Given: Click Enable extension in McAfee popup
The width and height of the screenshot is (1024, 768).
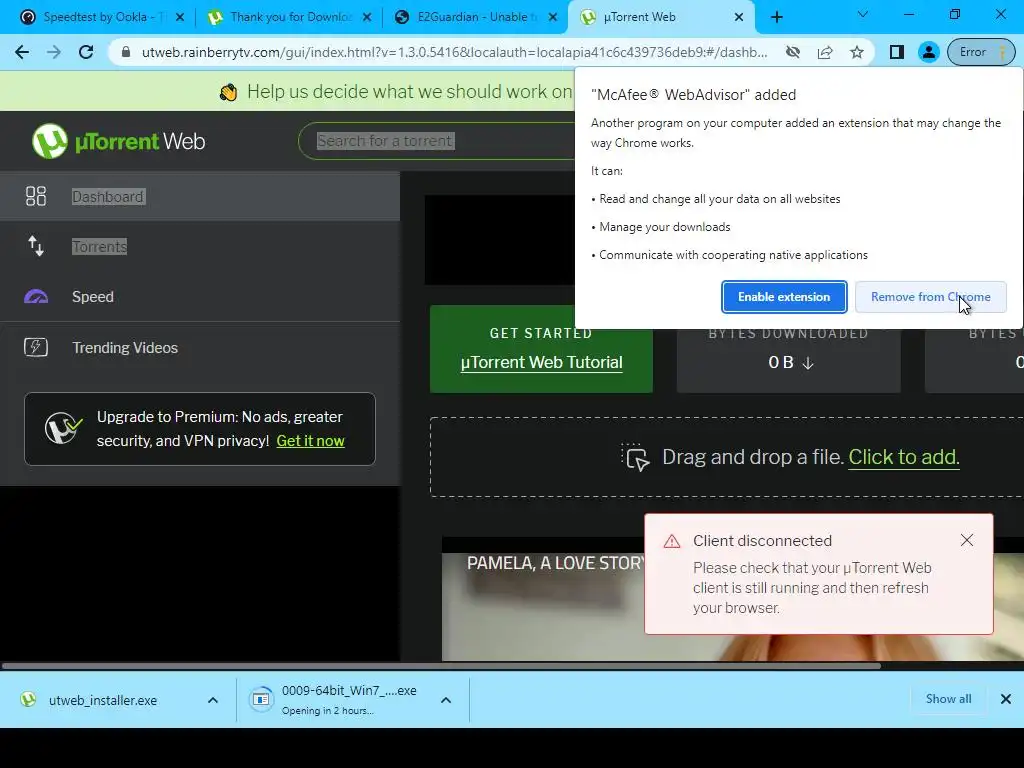Looking at the screenshot, I should coord(784,297).
